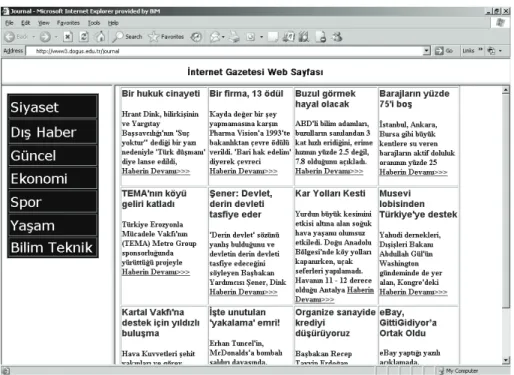Viewport: 514px width, 375px height.
Task: Click the headline Kar Yolları Kesti
Action: [330, 193]
